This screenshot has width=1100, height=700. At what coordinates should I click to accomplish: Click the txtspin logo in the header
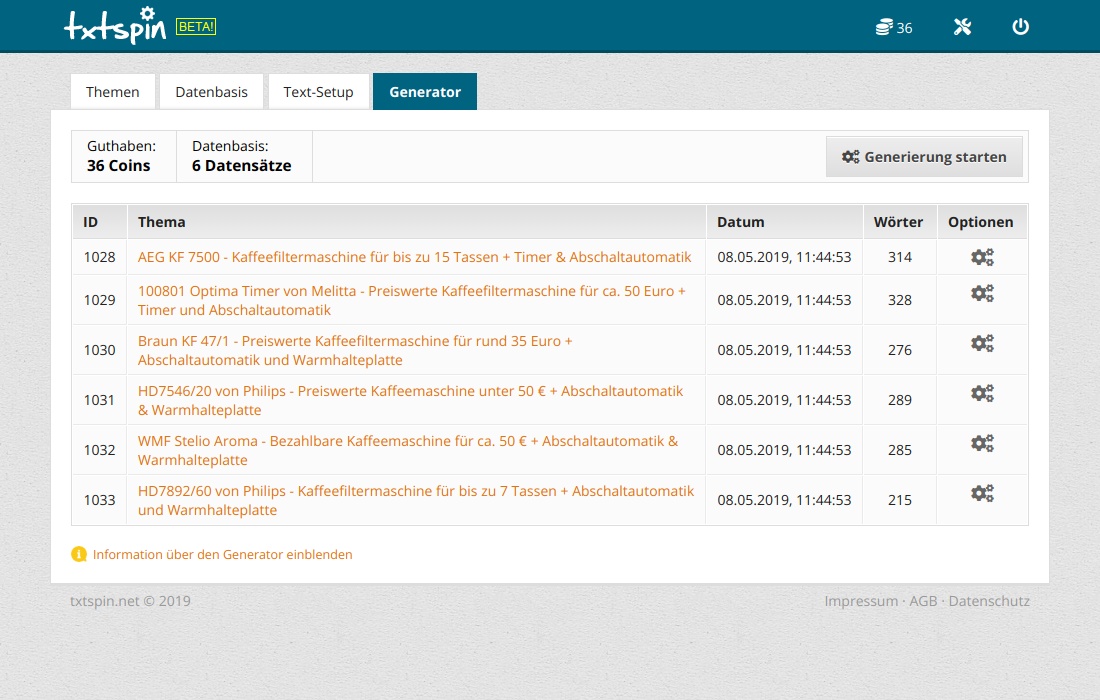tap(114, 26)
